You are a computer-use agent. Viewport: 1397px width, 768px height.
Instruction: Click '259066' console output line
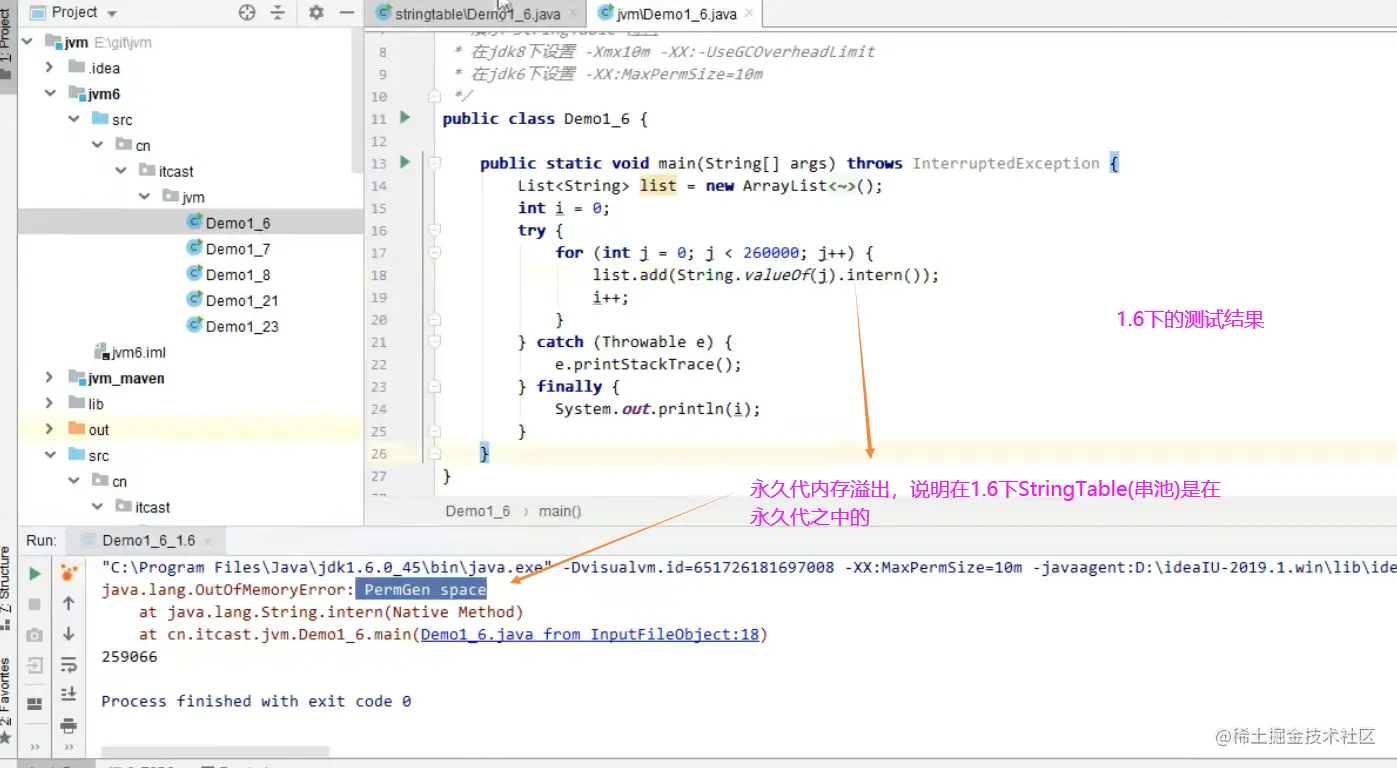point(129,657)
